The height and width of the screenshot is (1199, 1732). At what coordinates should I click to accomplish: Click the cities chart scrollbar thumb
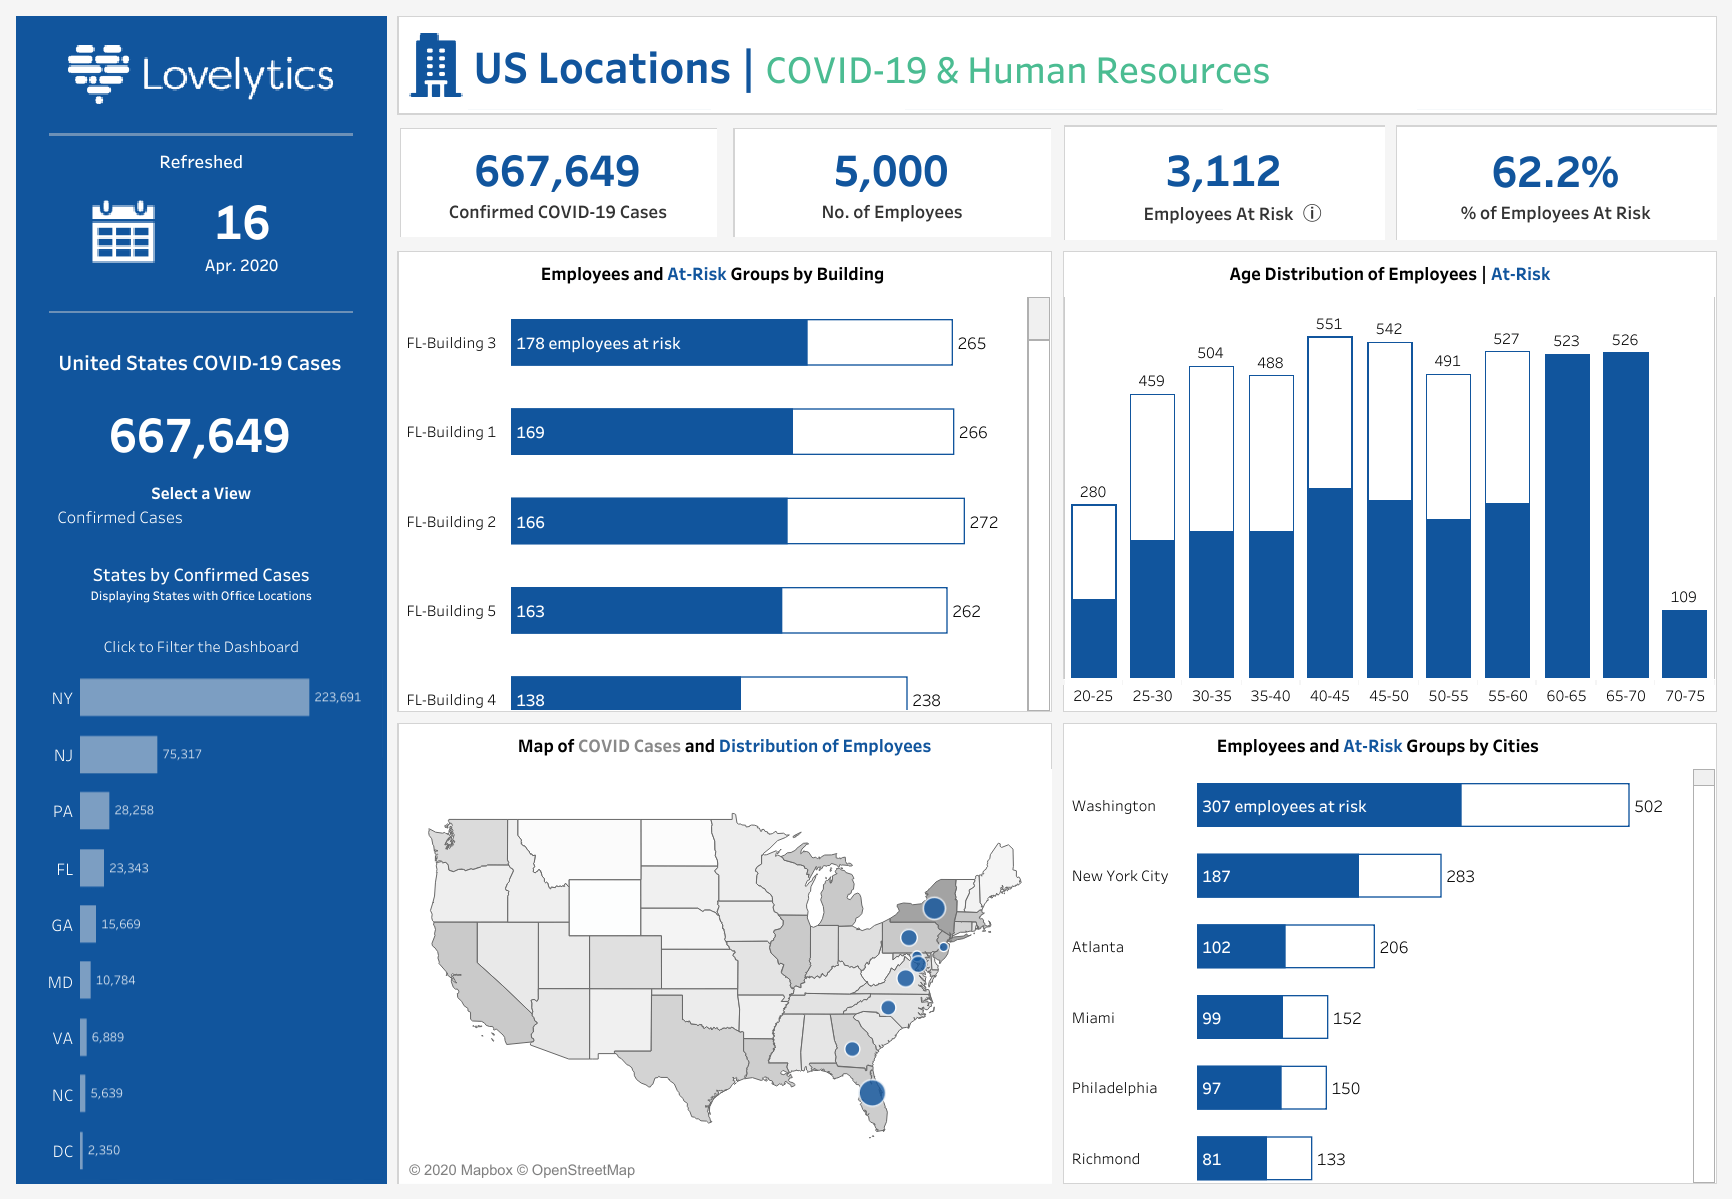1703,778
